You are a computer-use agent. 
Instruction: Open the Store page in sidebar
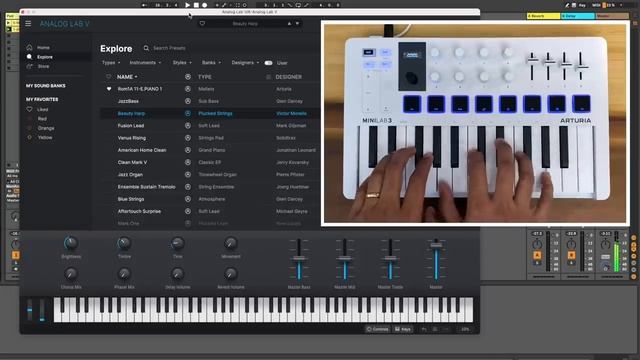point(43,66)
